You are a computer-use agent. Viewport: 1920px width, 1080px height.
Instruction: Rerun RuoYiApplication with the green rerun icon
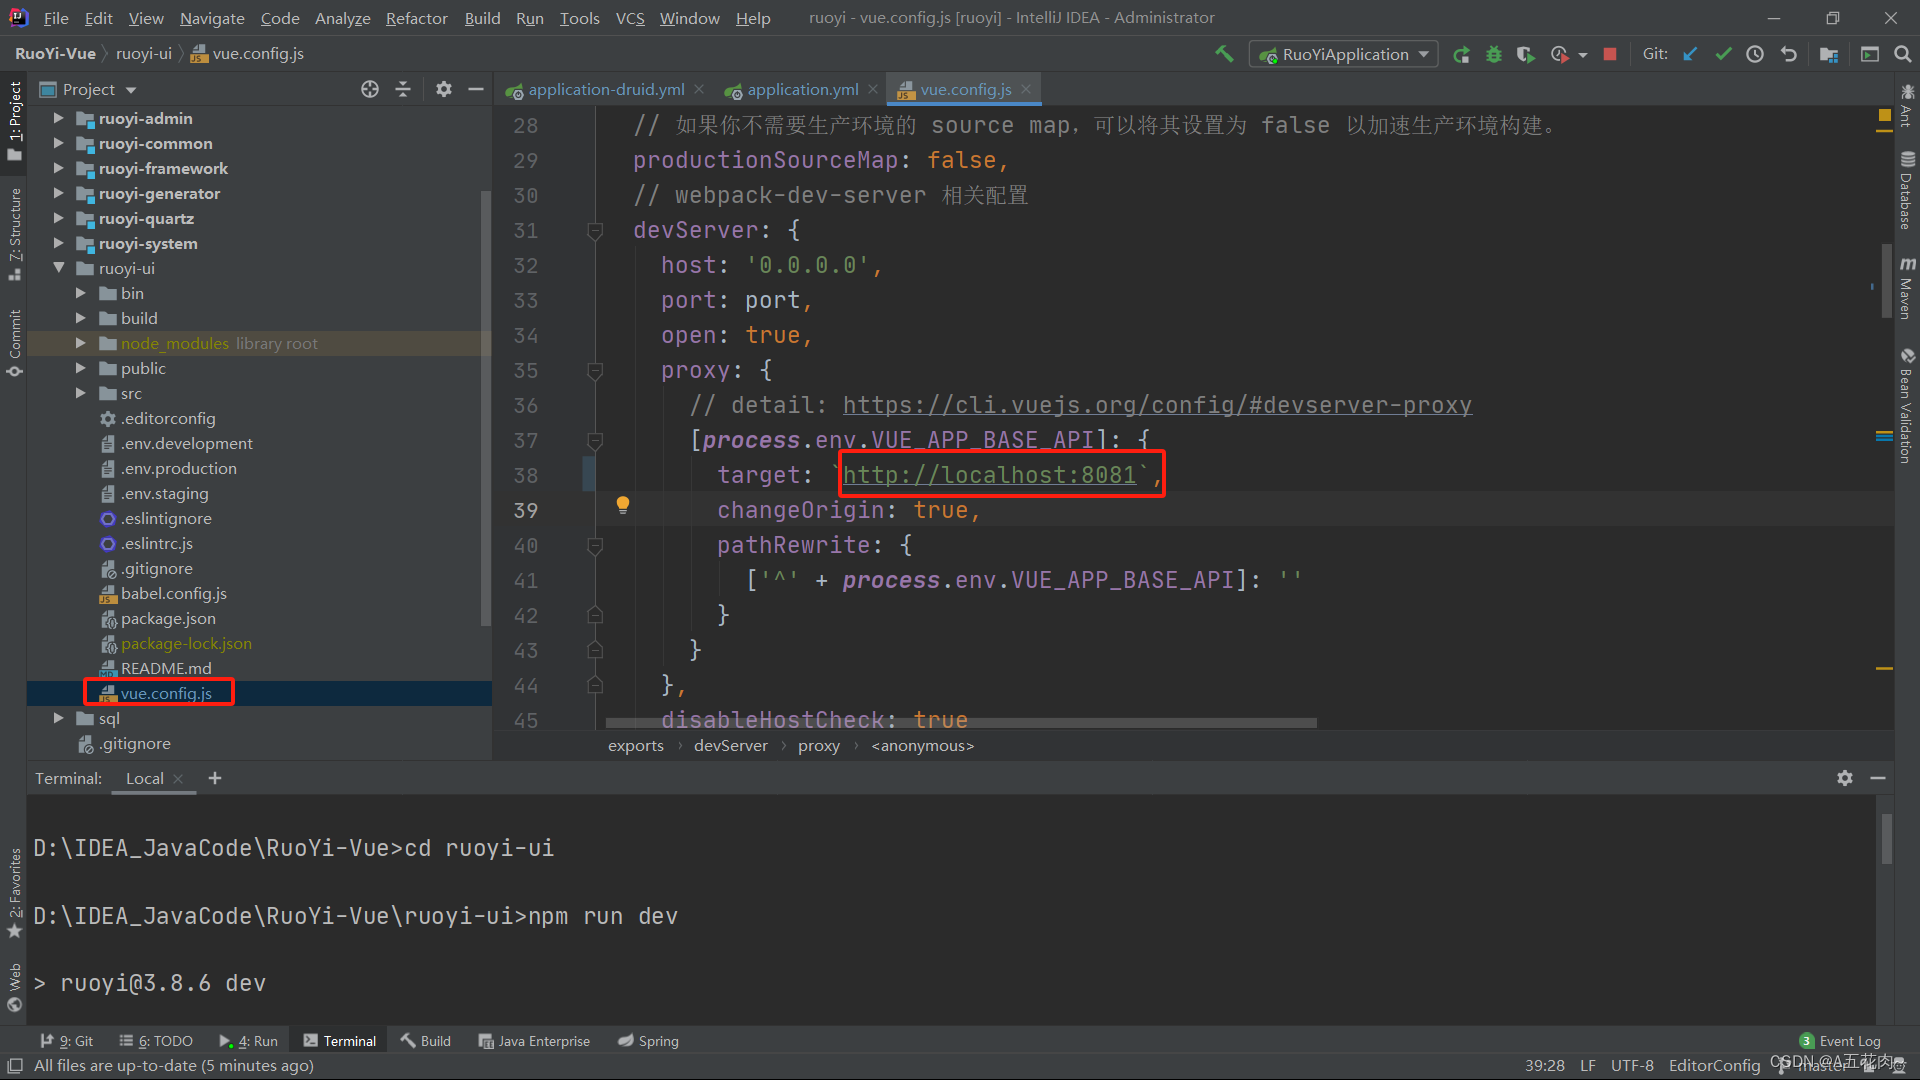click(1461, 55)
